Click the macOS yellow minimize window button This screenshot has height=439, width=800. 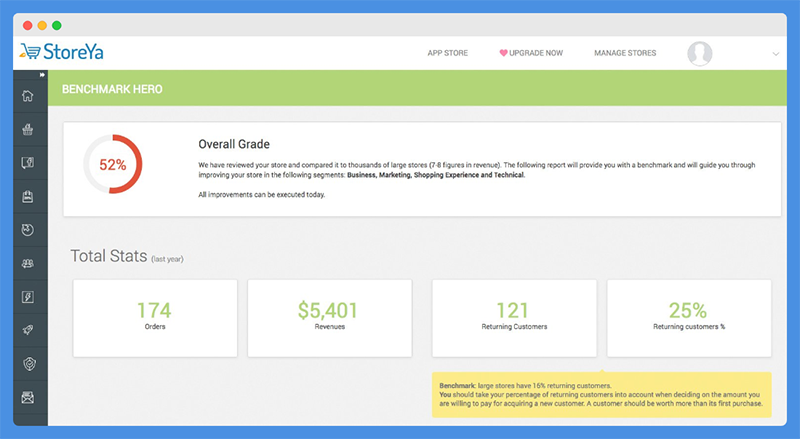pos(42,25)
